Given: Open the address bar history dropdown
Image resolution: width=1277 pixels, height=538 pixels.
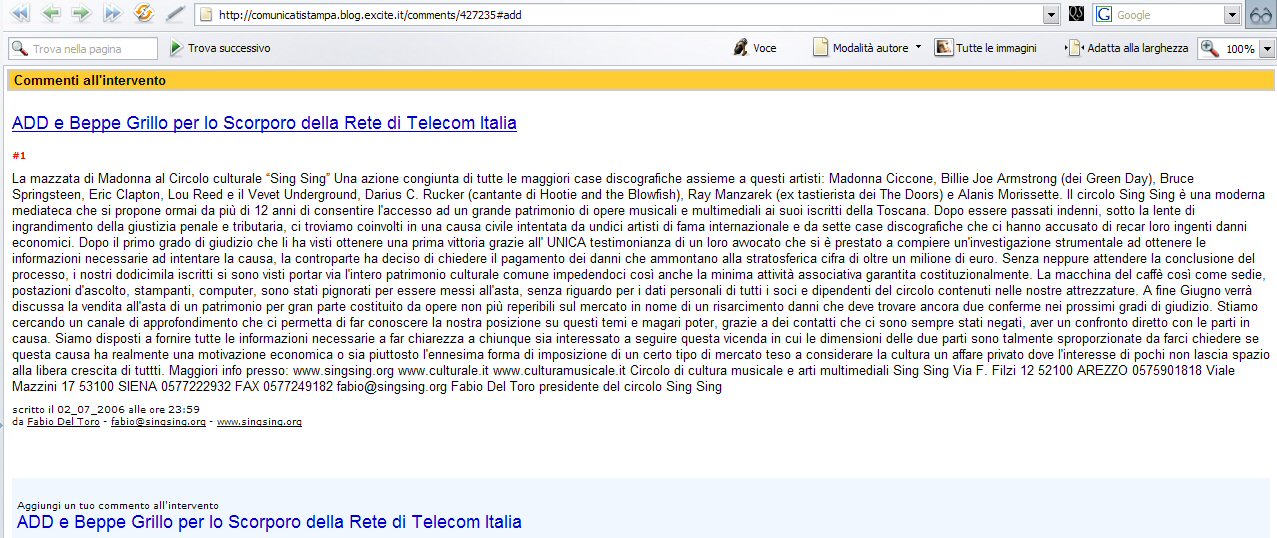Looking at the screenshot, I should [x=1051, y=15].
